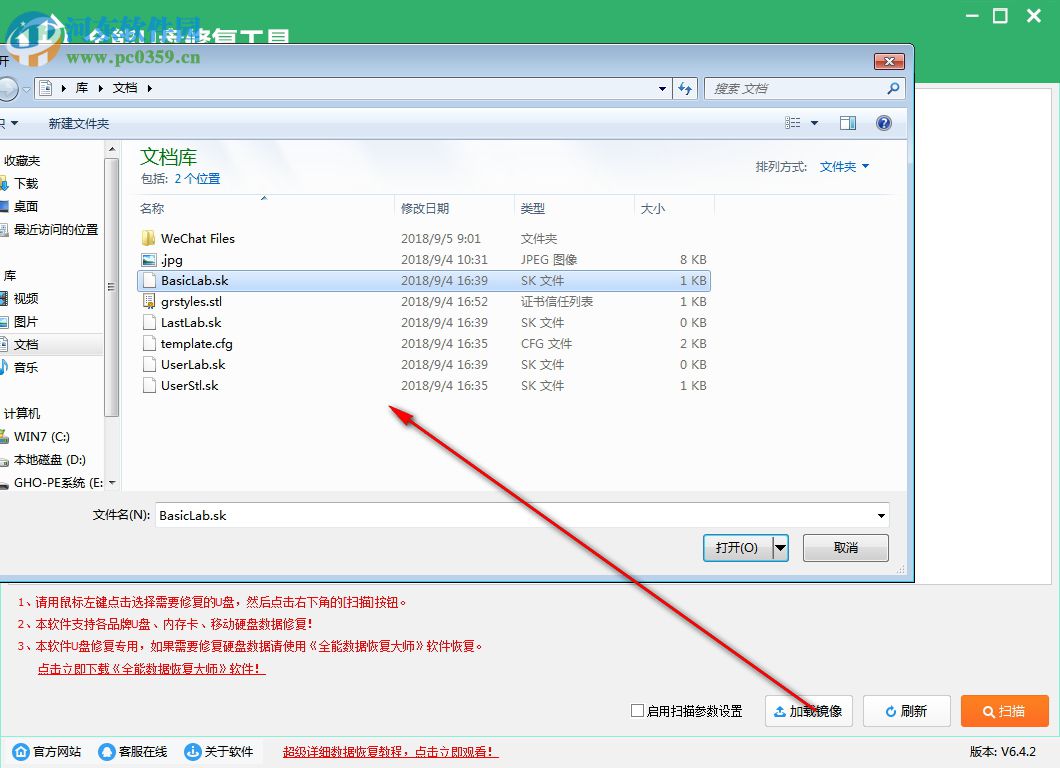Screen dimensions: 1060x768
Task: Click the search magnifier in the search box
Action: click(893, 88)
